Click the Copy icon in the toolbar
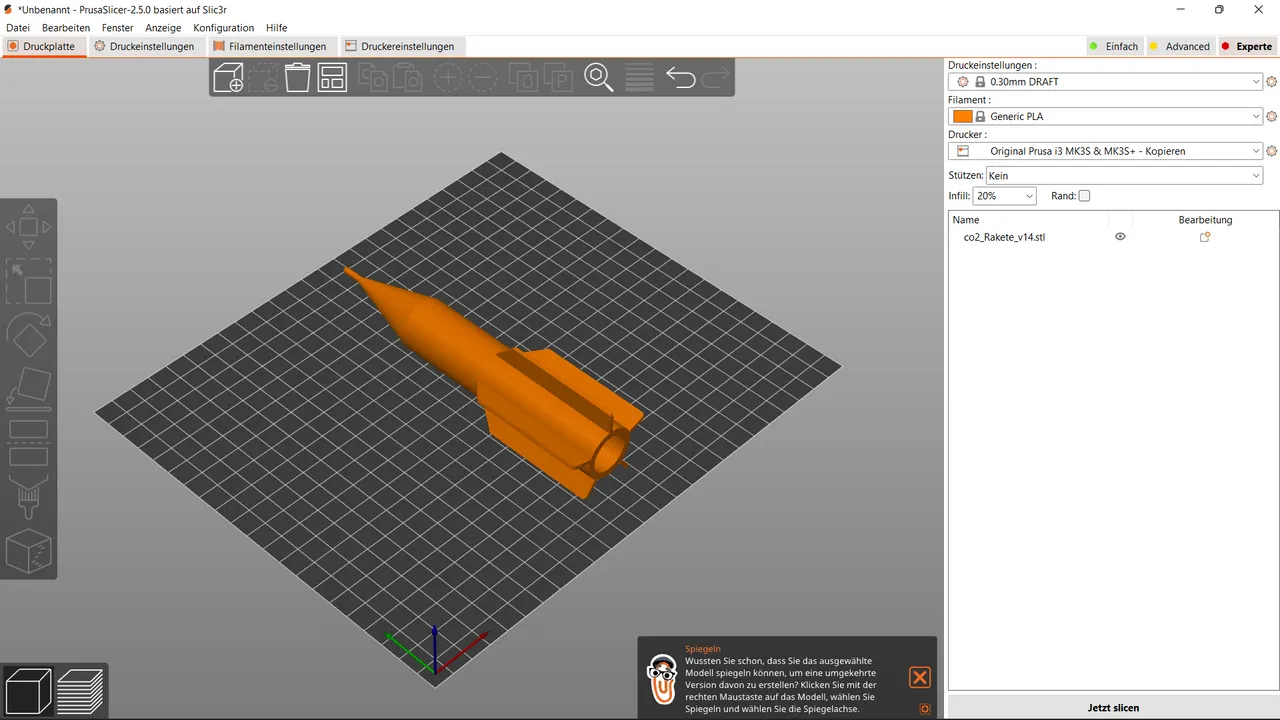This screenshot has width=1280, height=720. point(373,77)
